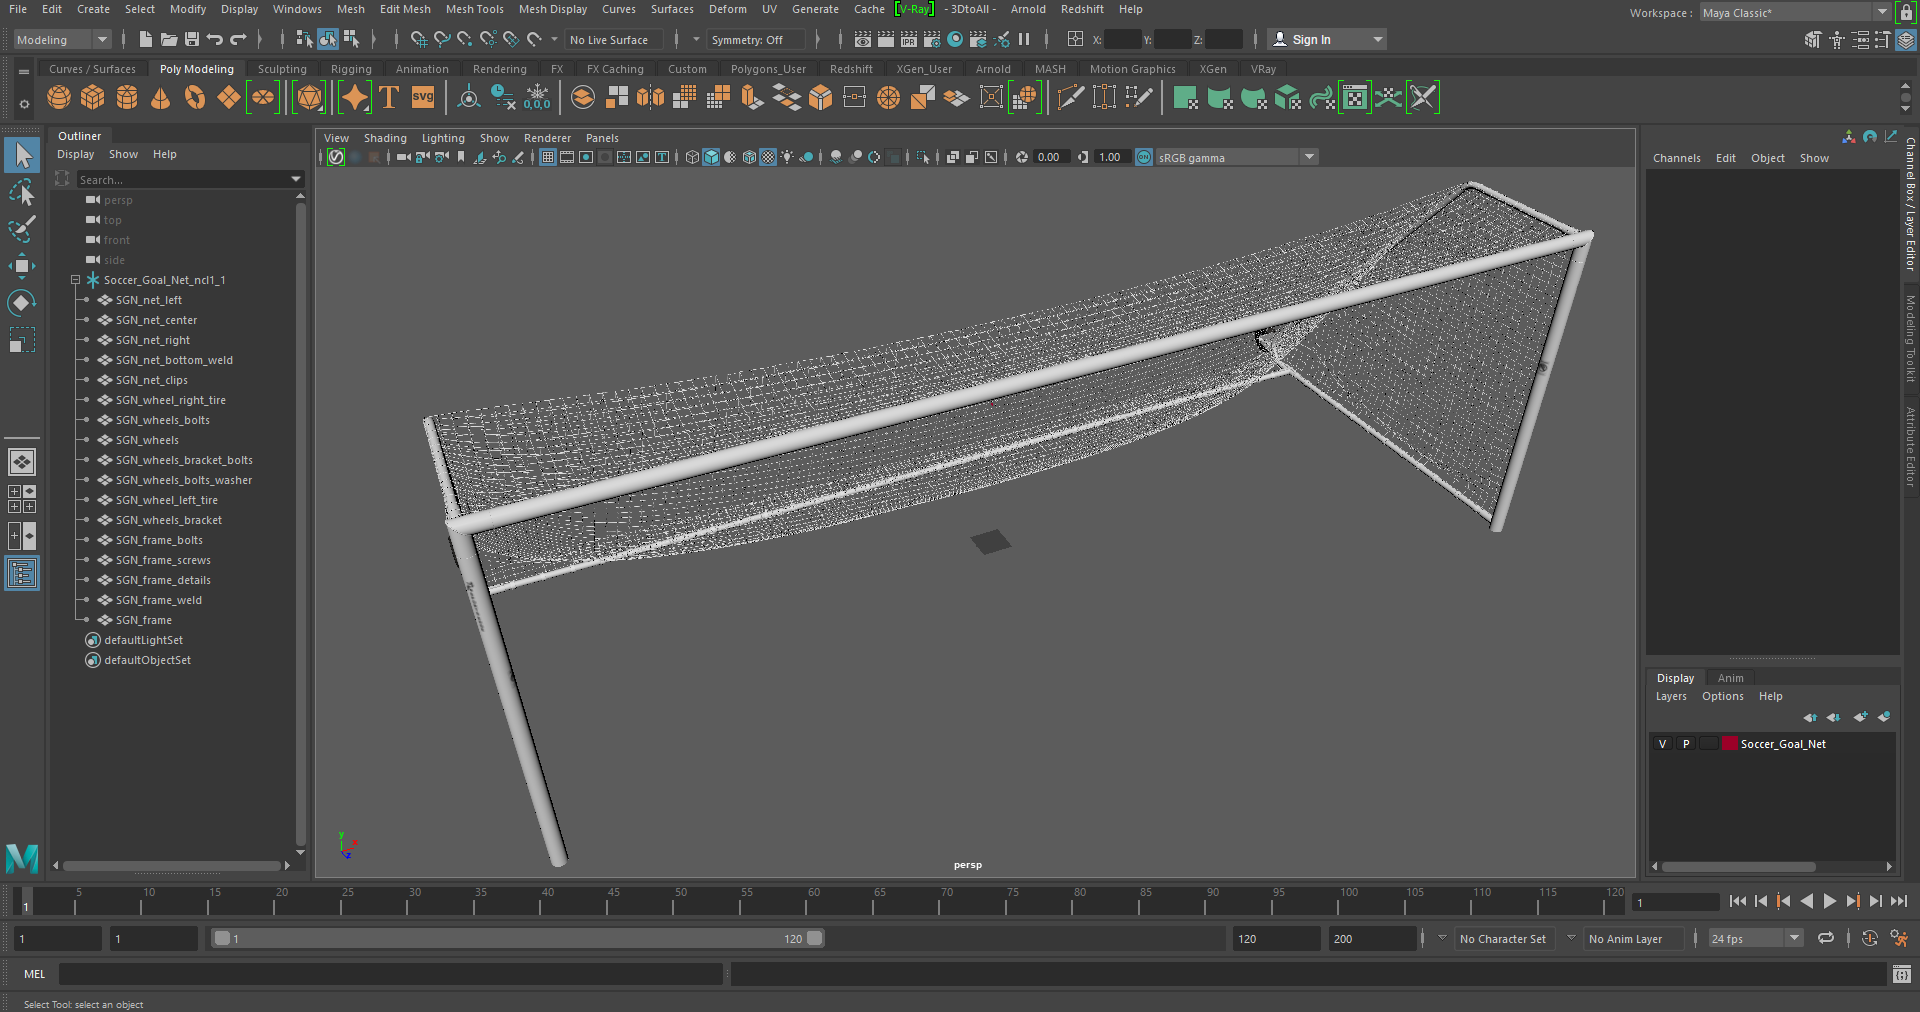Select the Rotate tool in toolbox
Viewport: 1920px width, 1012px height.
point(21,302)
